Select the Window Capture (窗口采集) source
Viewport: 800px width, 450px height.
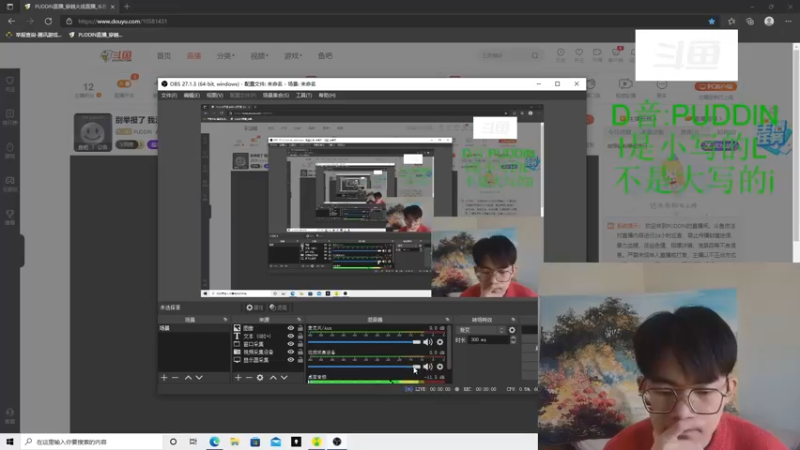268,344
